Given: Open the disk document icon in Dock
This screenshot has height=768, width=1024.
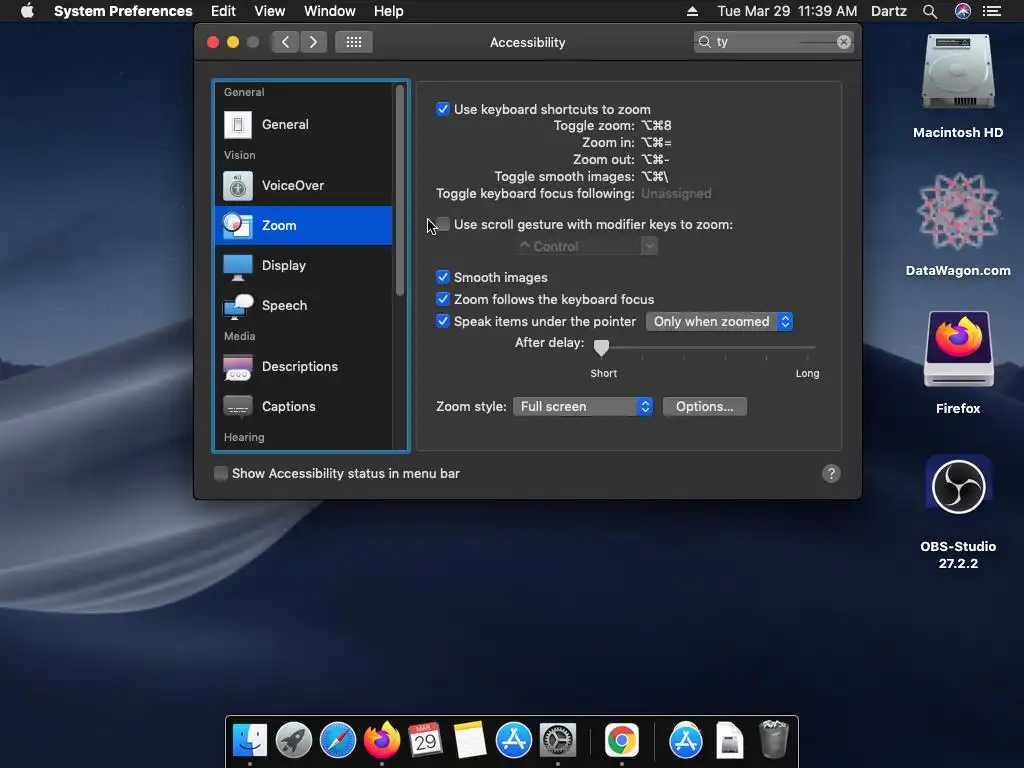Looking at the screenshot, I should [x=729, y=741].
